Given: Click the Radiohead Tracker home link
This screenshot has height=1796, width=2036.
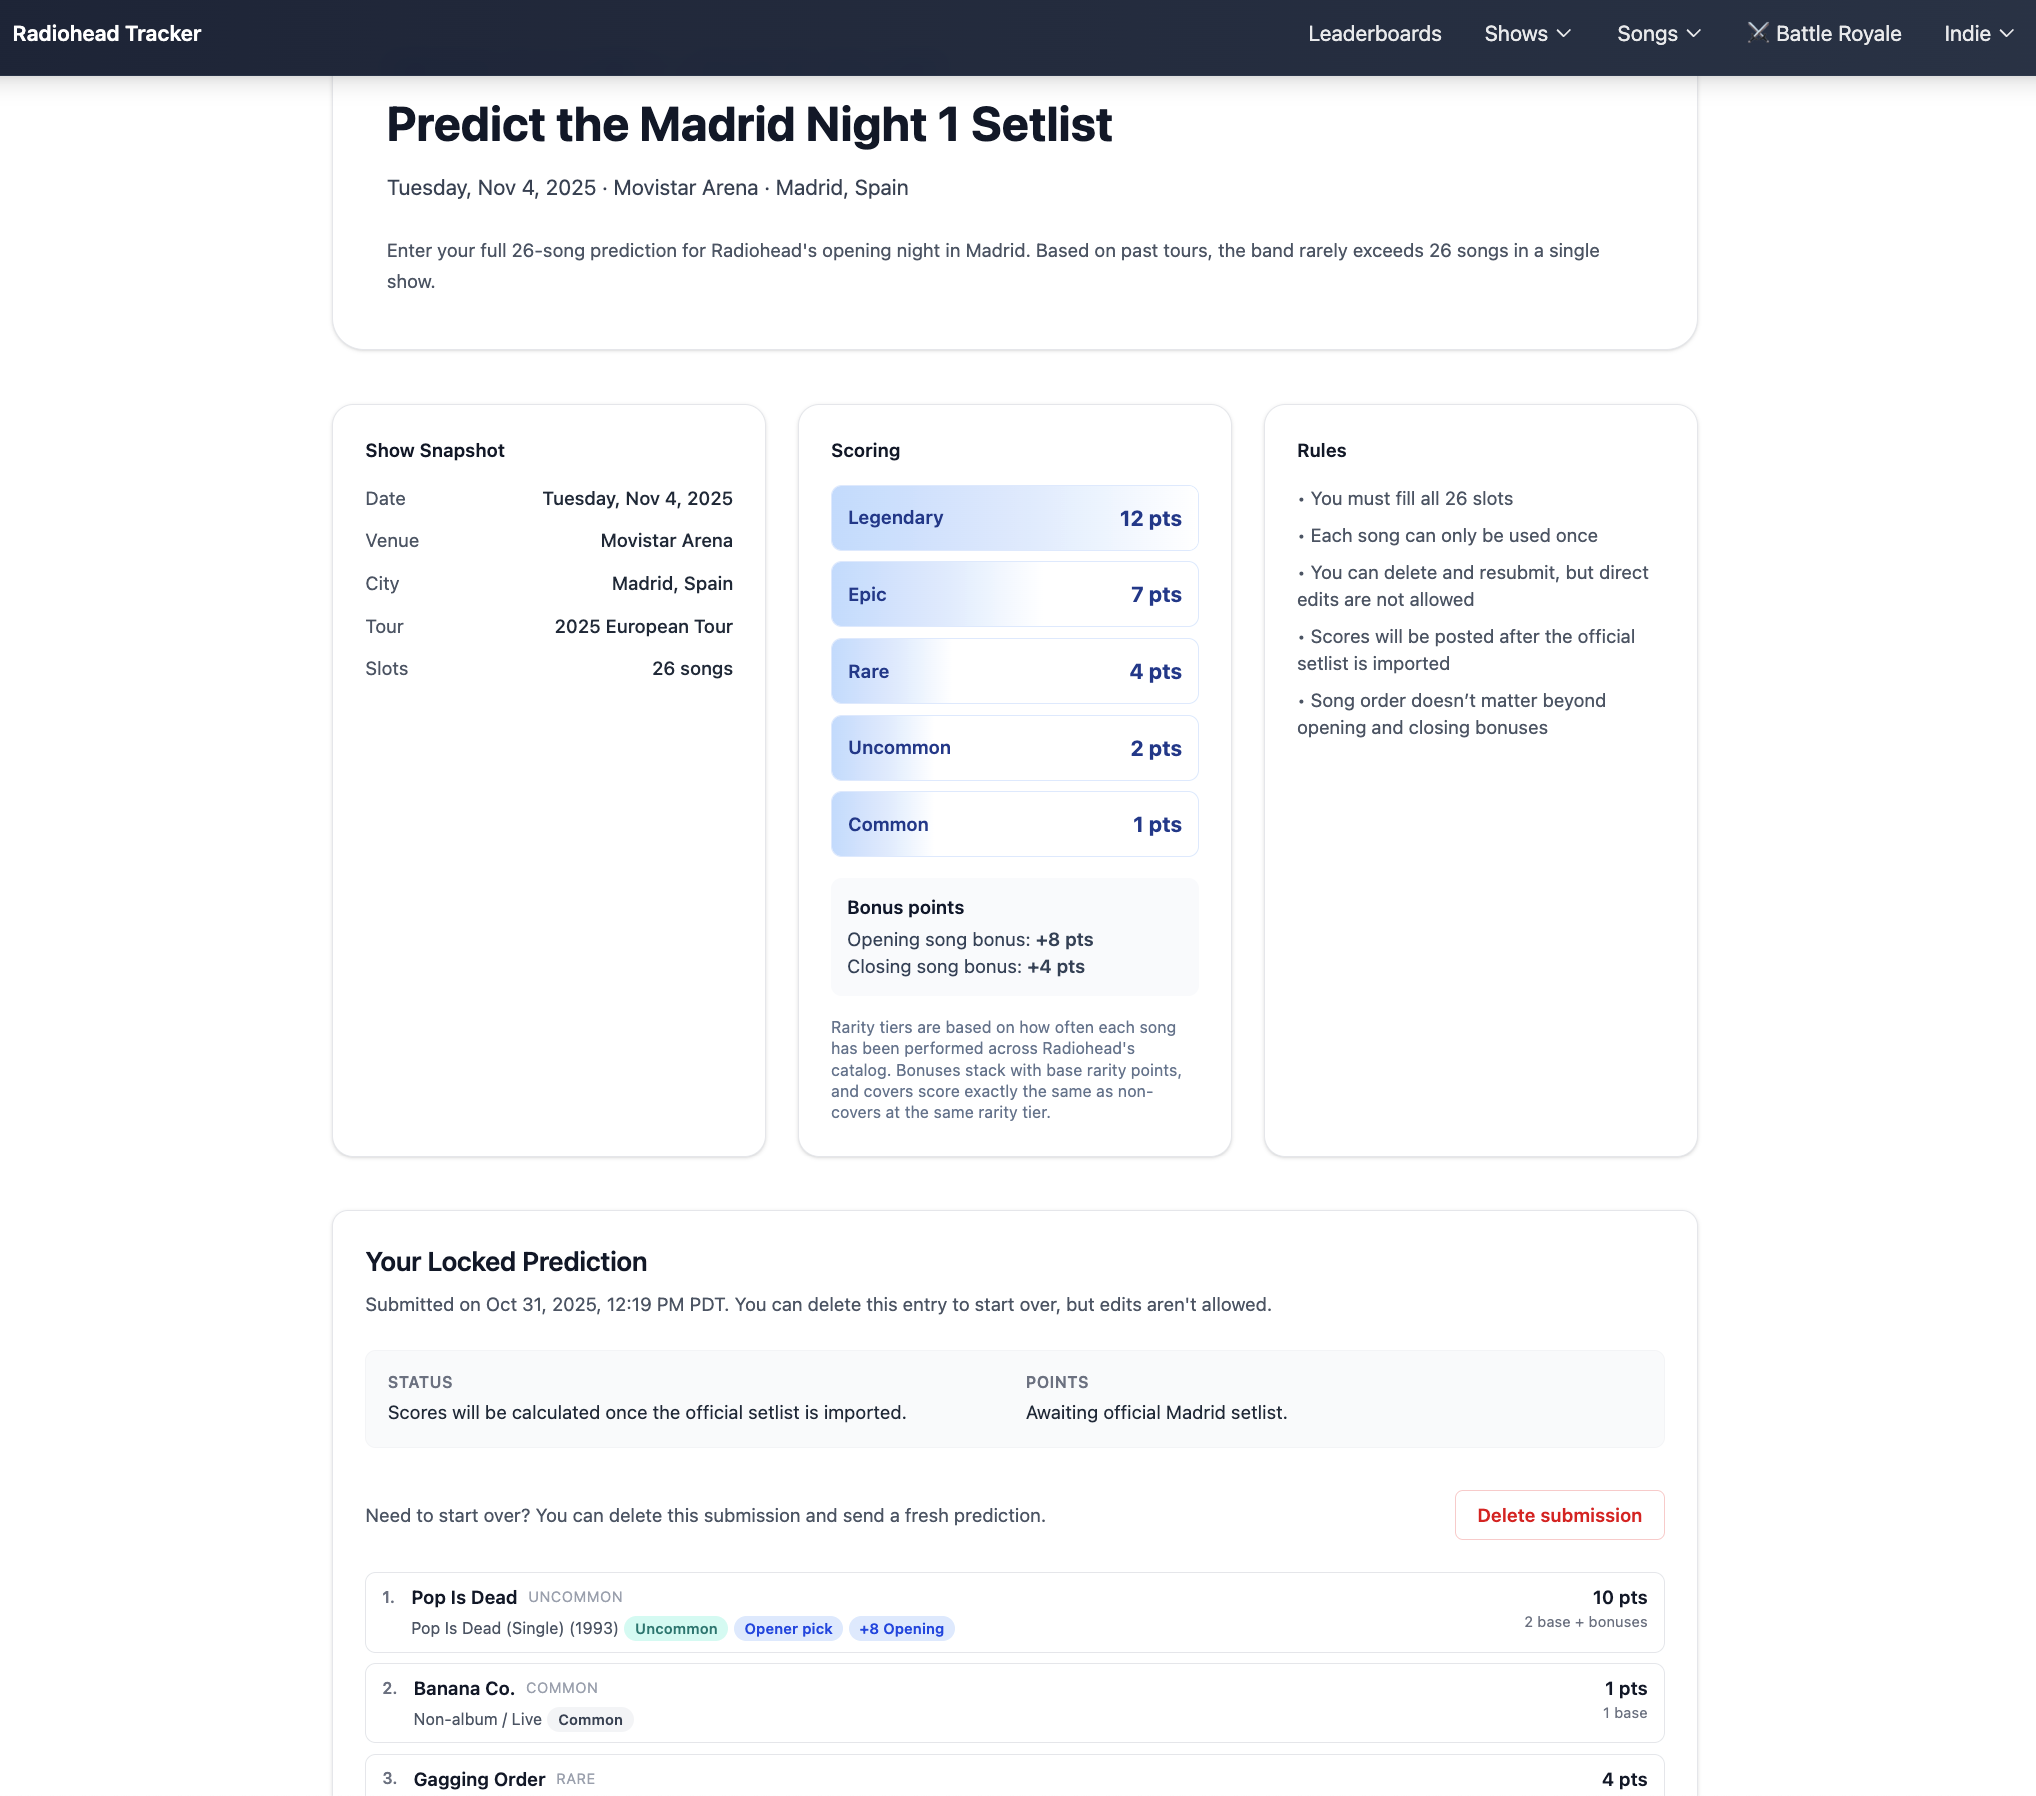Looking at the screenshot, I should 107,34.
